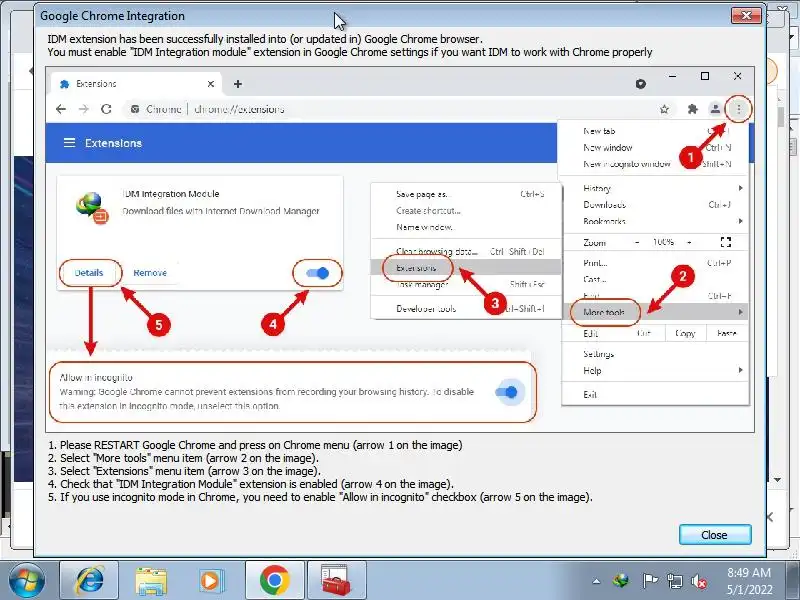Viewport: 800px width, 600px height.
Task: Click the Close button in IDM dialog
Action: tap(715, 535)
